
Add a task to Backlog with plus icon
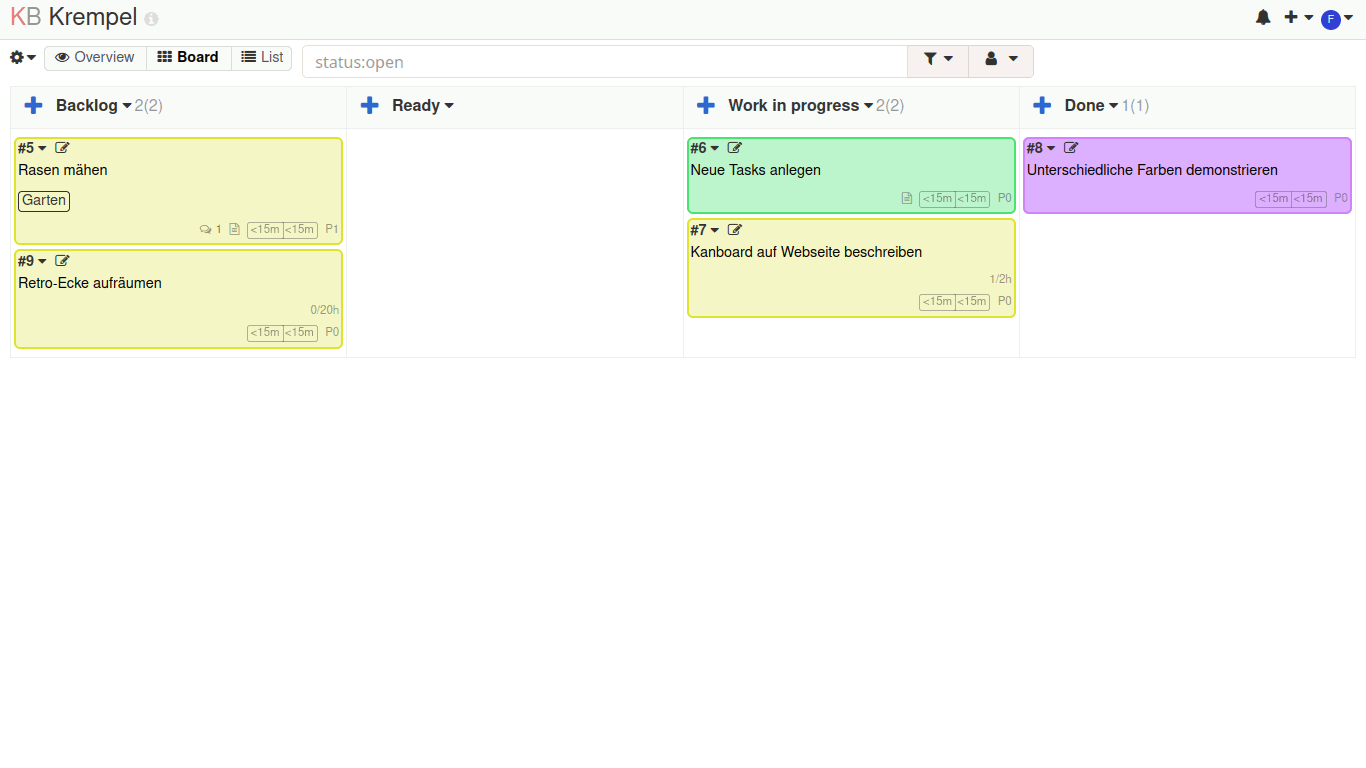(x=34, y=106)
